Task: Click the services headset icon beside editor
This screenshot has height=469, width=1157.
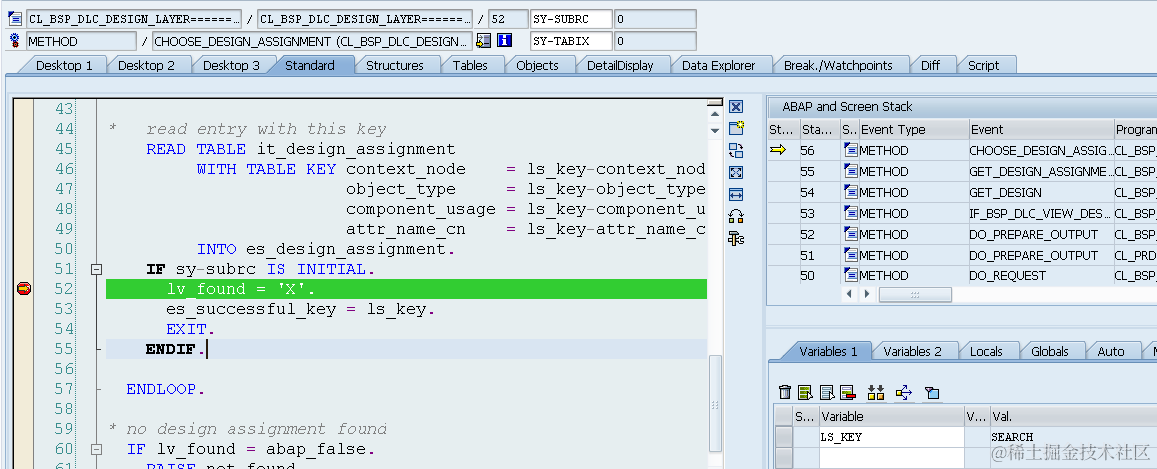Action: (736, 216)
